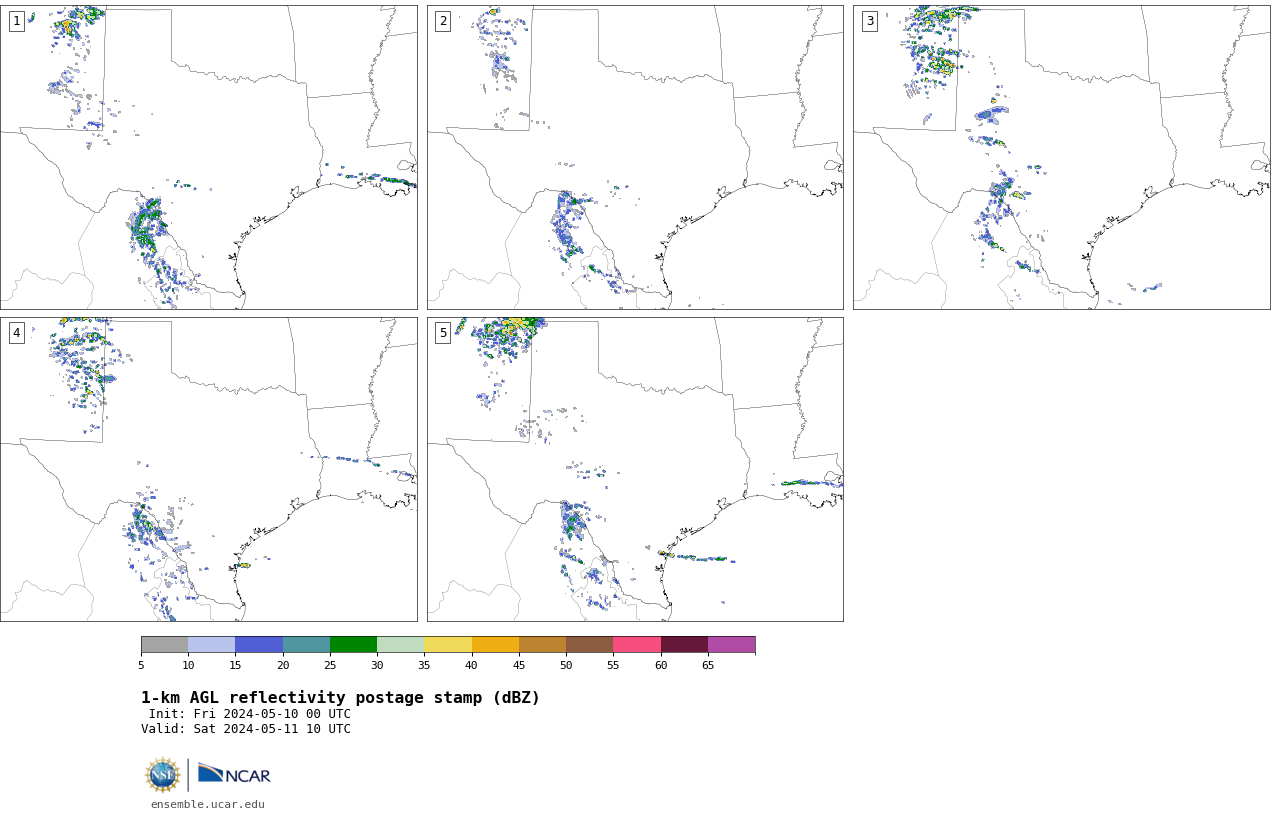
Task: Click the NCAR logo
Action: 234,775
